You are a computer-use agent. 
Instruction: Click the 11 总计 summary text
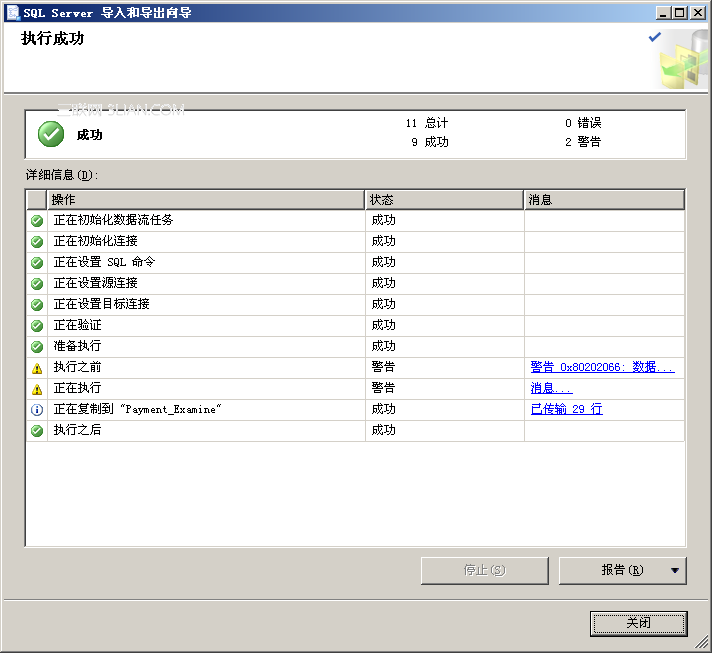pos(427,123)
